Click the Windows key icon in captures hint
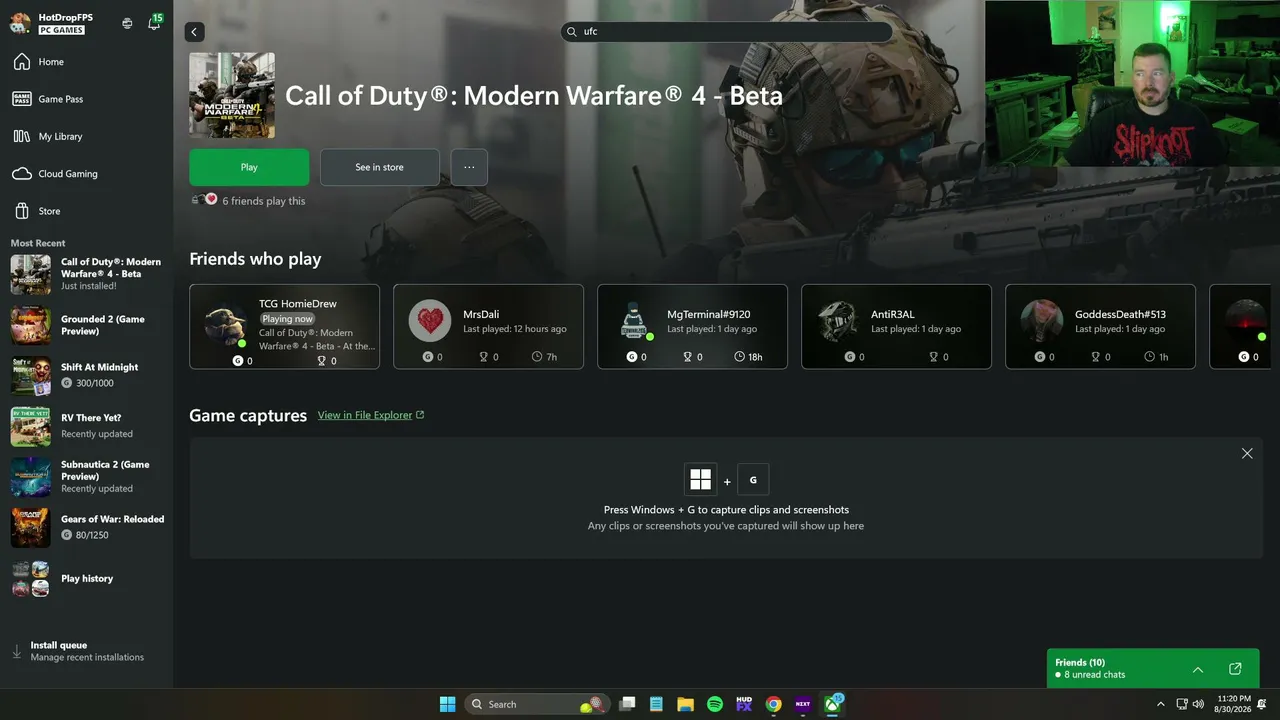 point(700,479)
